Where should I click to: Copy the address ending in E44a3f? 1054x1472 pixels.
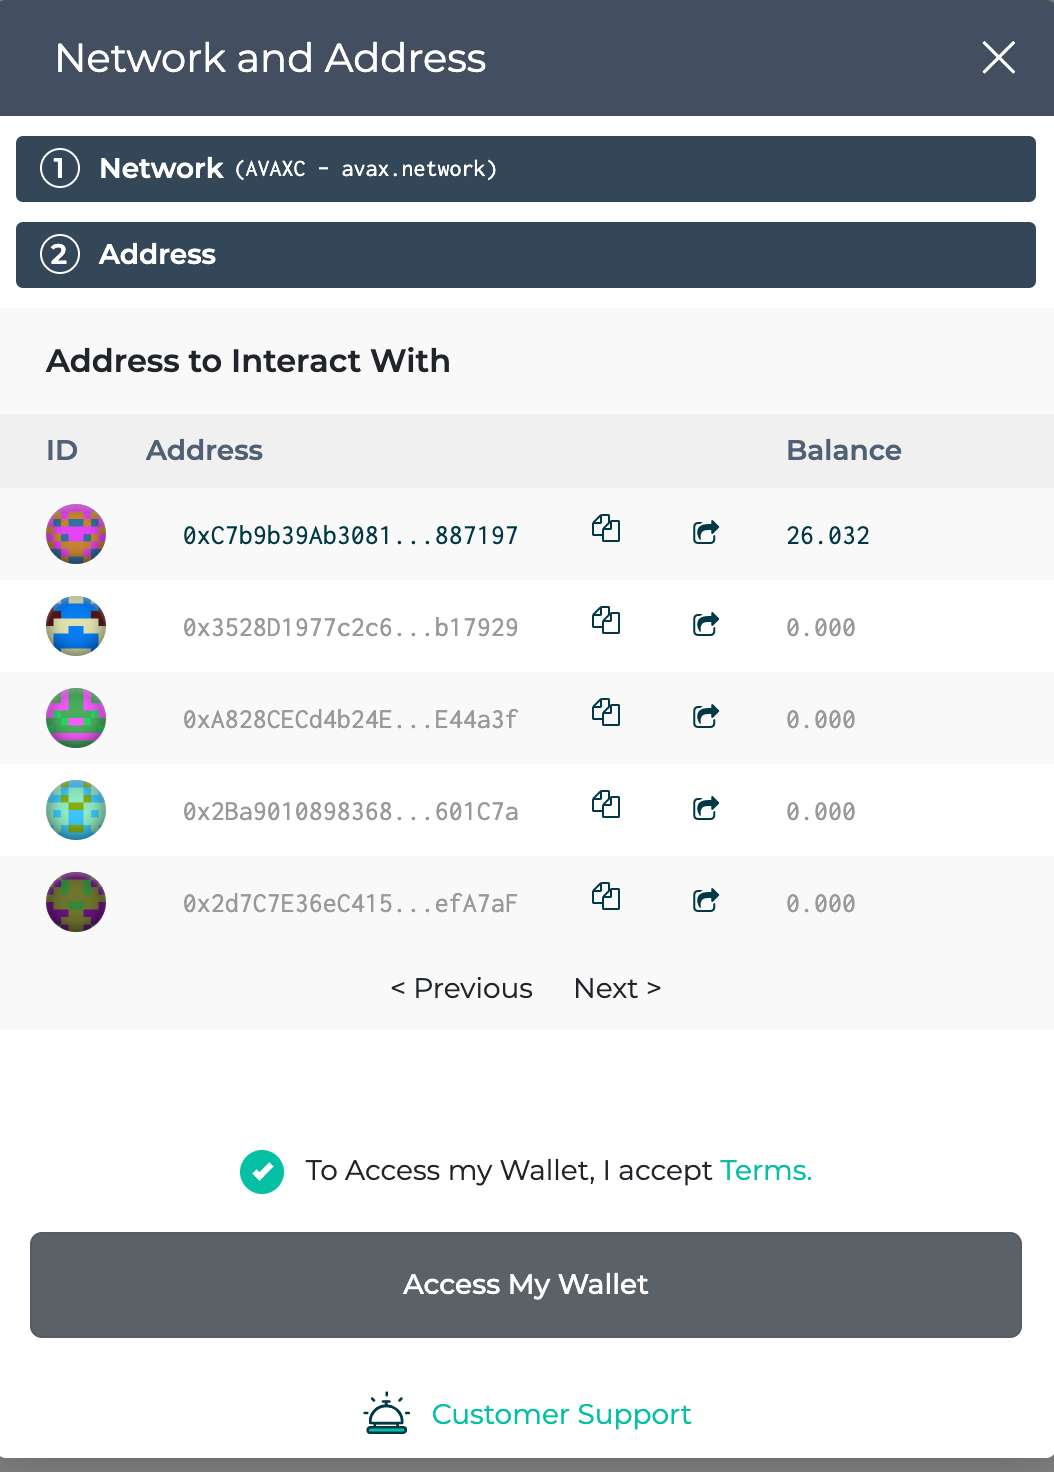[x=606, y=713]
